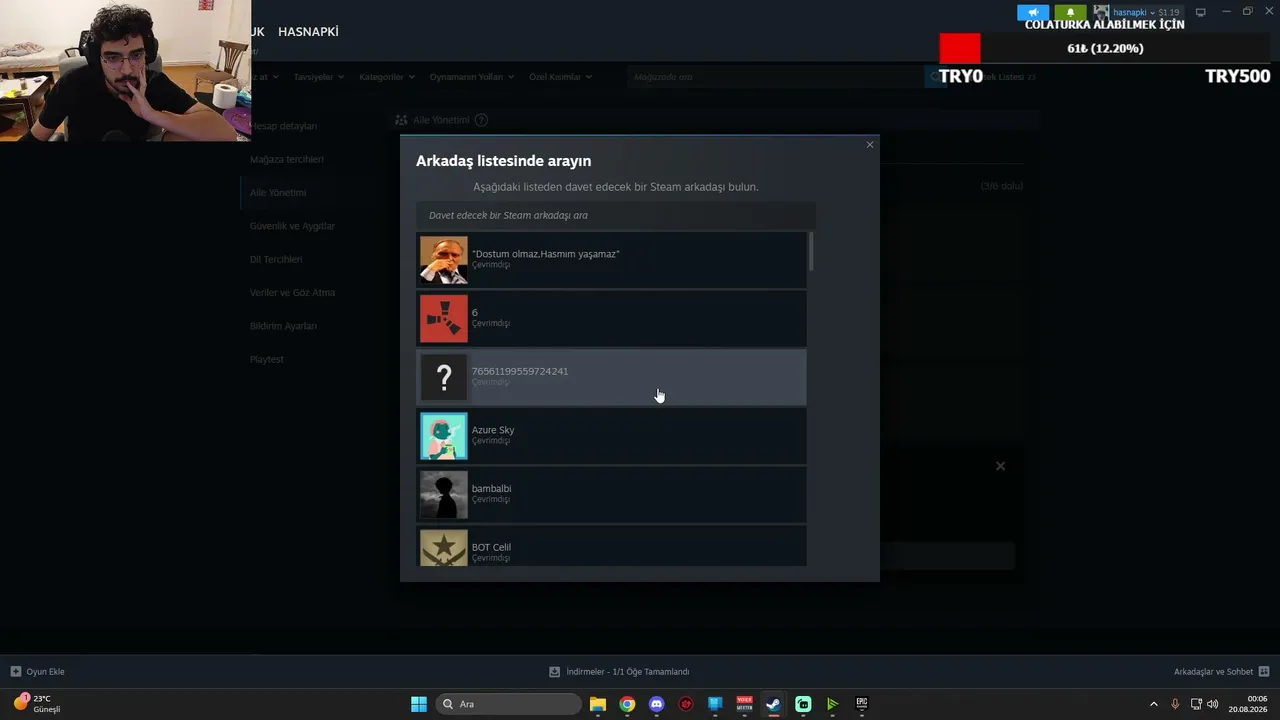Viewport: 1280px width, 720px height.
Task: Open İndirmeler downloads status
Action: (619, 672)
